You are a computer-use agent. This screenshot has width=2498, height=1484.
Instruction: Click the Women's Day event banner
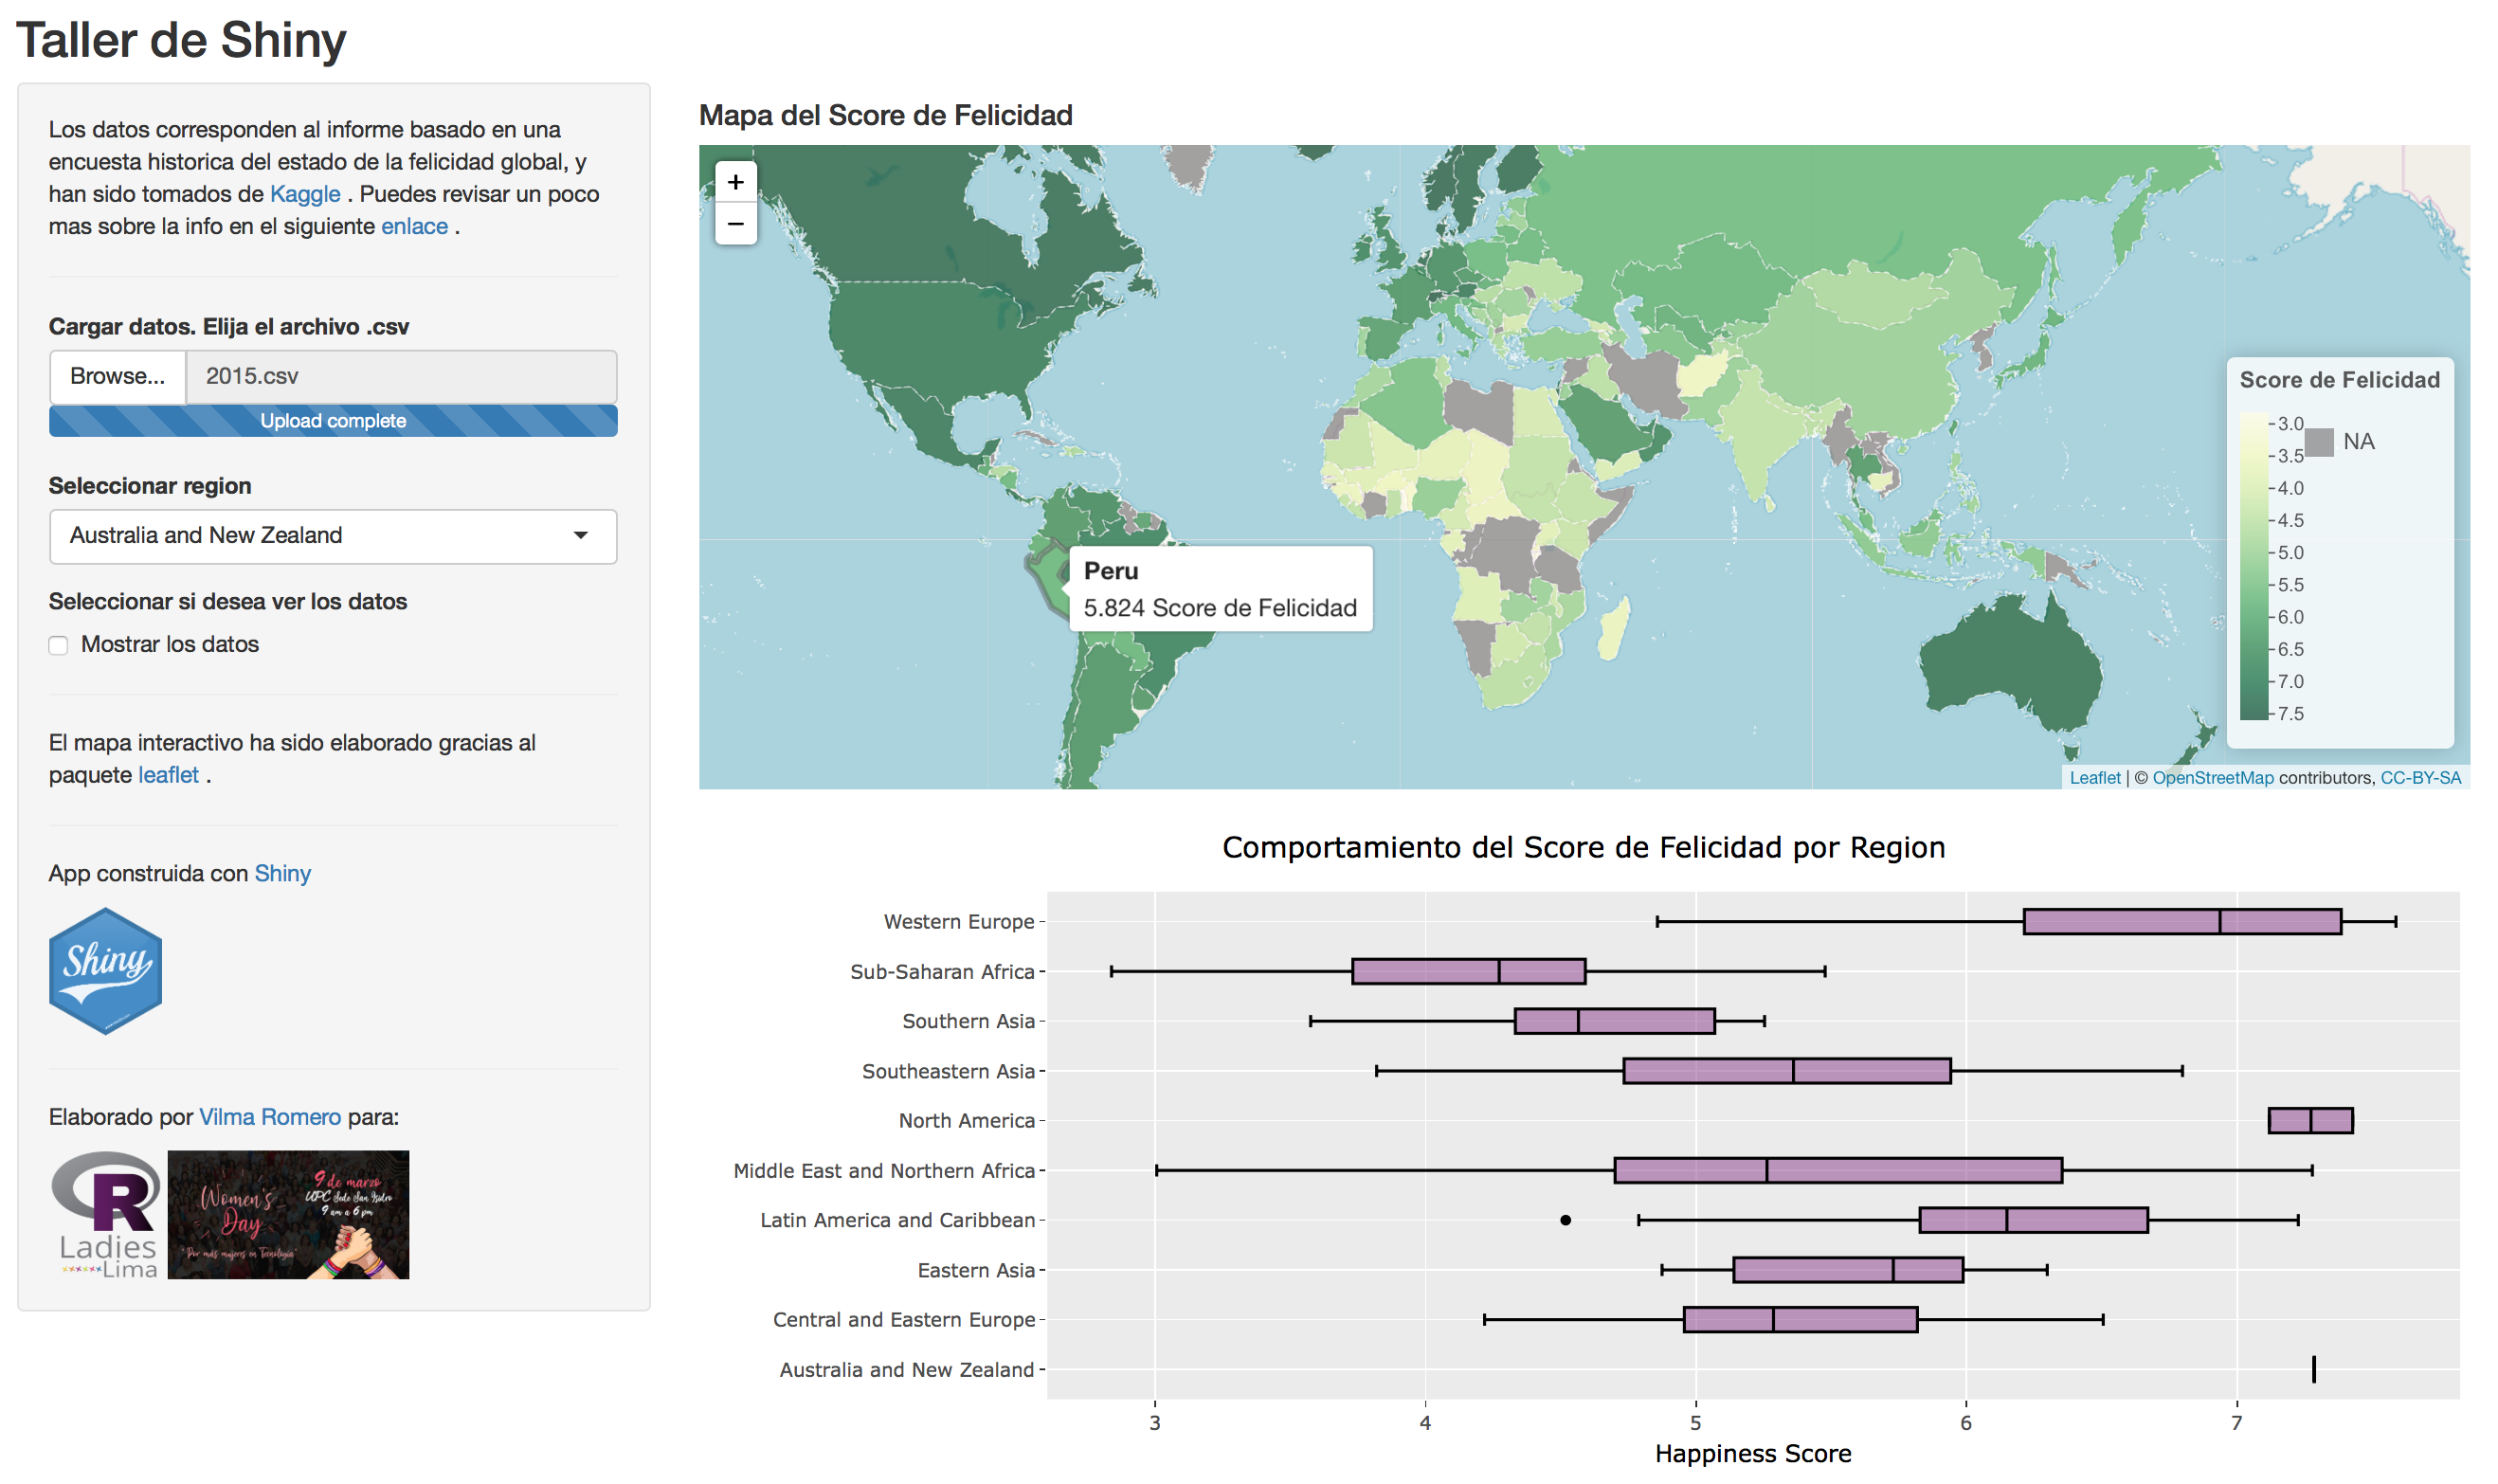pyautogui.click(x=288, y=1214)
